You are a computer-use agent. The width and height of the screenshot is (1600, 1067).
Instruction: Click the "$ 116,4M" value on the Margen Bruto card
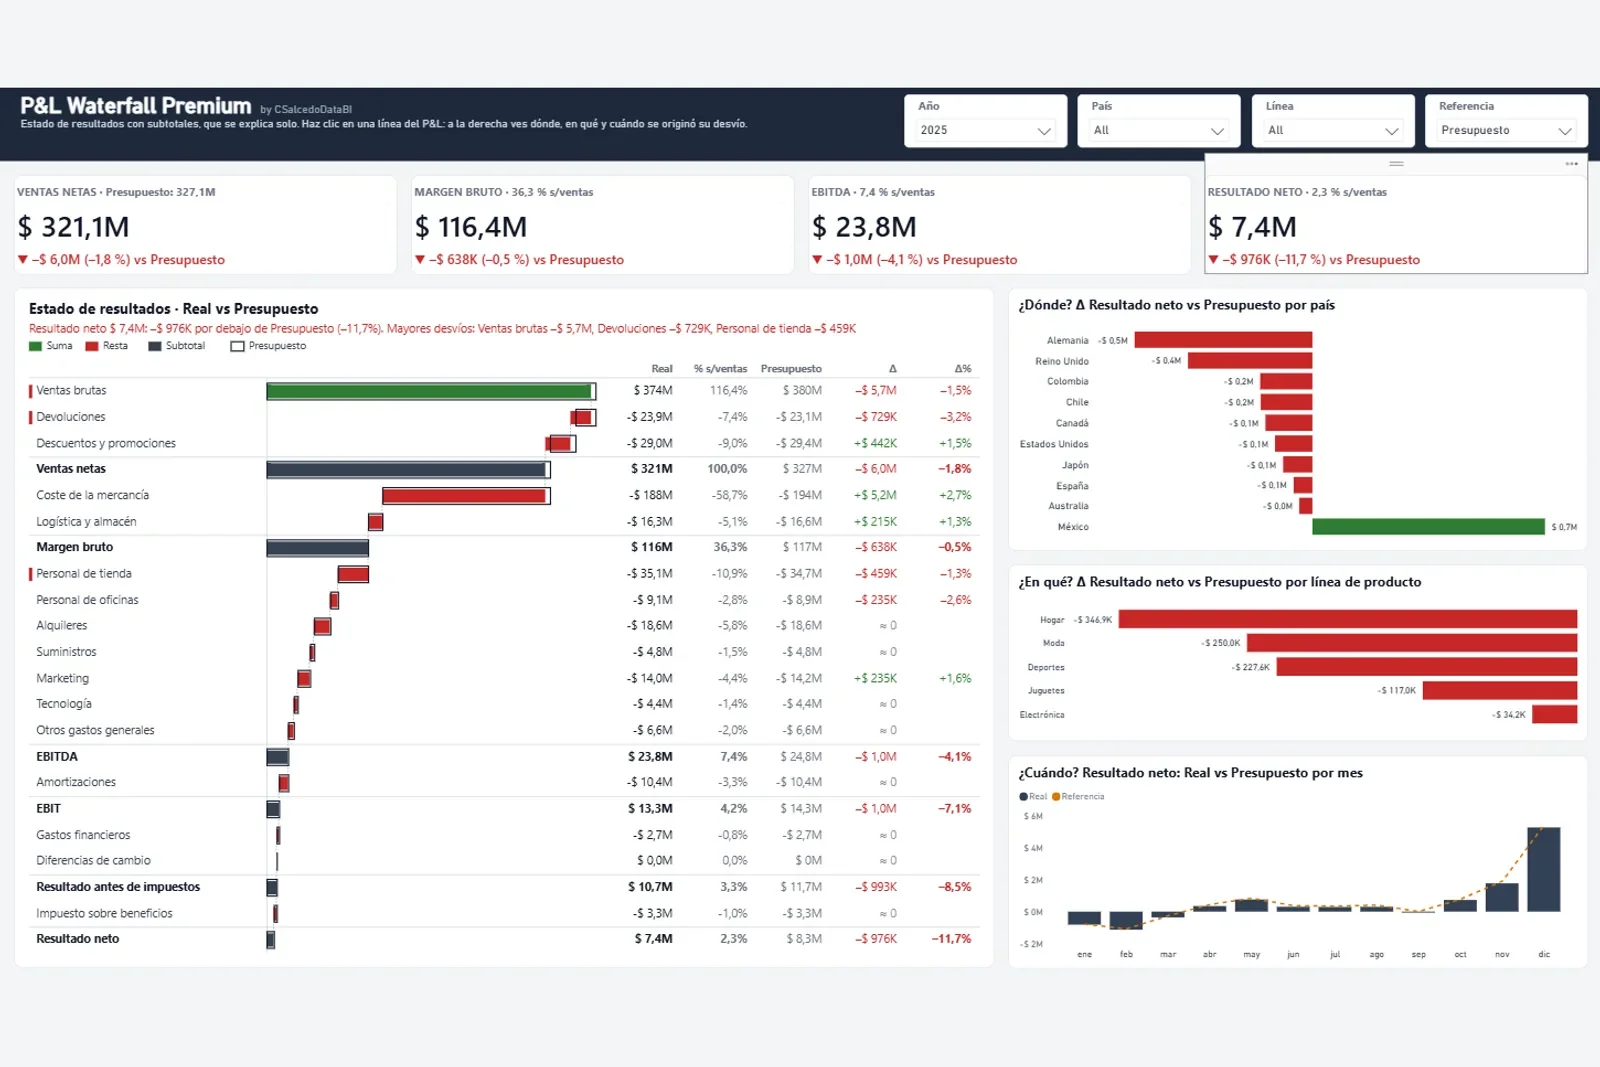pyautogui.click(x=471, y=227)
